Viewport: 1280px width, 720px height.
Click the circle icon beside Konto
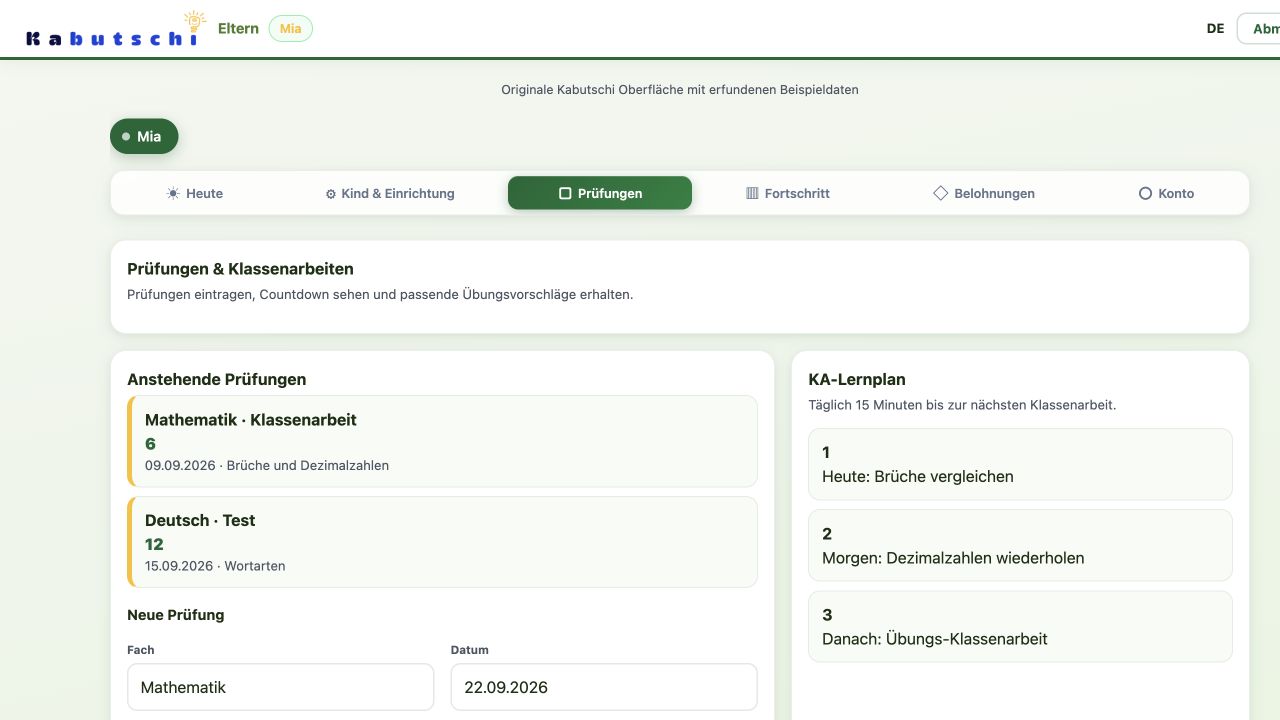coord(1146,194)
